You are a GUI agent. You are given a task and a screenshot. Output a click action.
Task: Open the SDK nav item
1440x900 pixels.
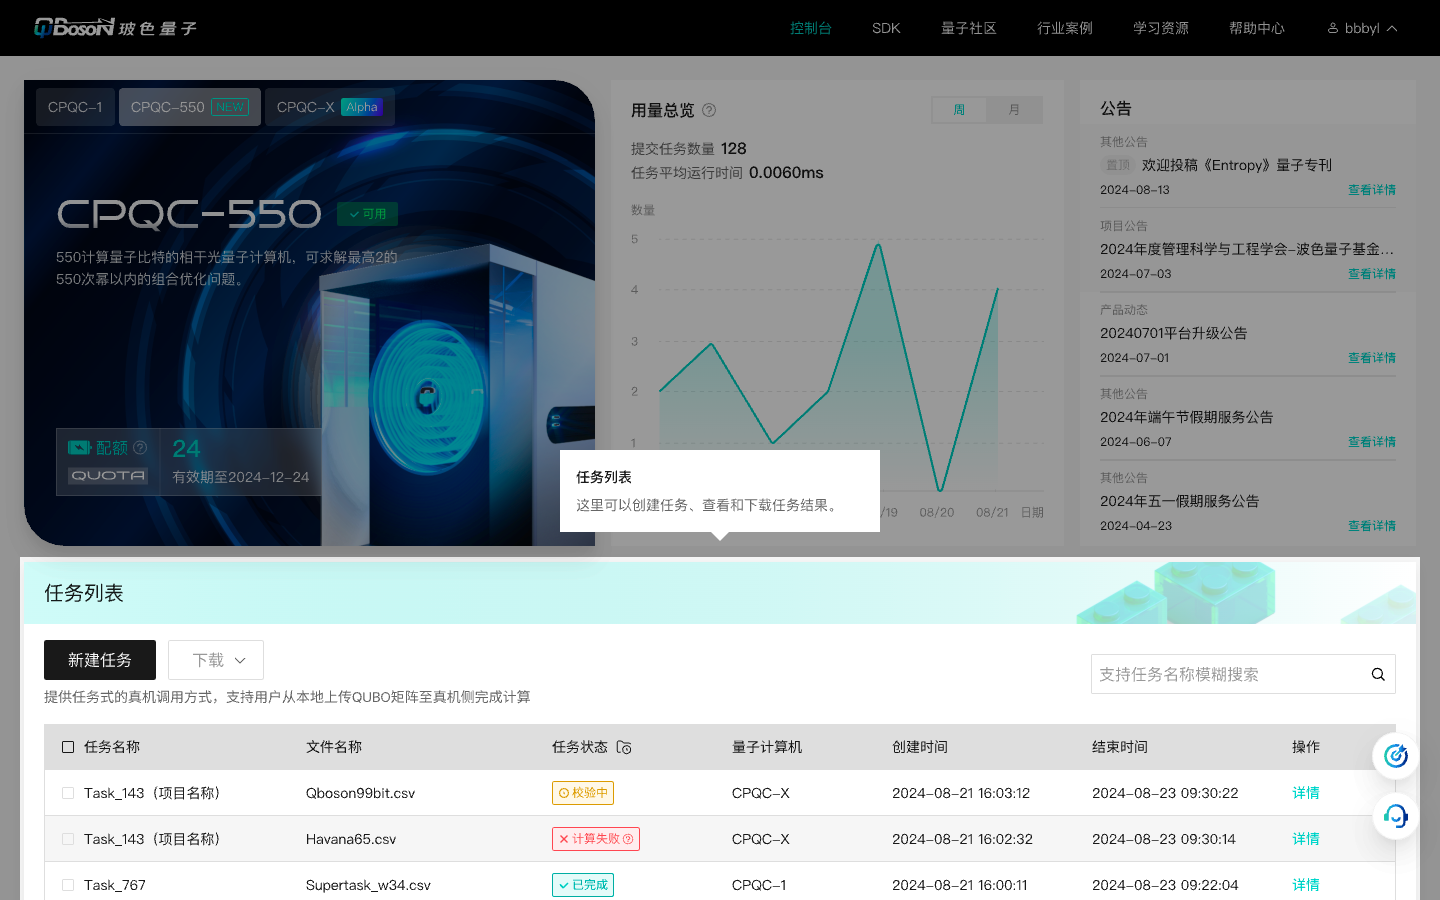tap(886, 28)
